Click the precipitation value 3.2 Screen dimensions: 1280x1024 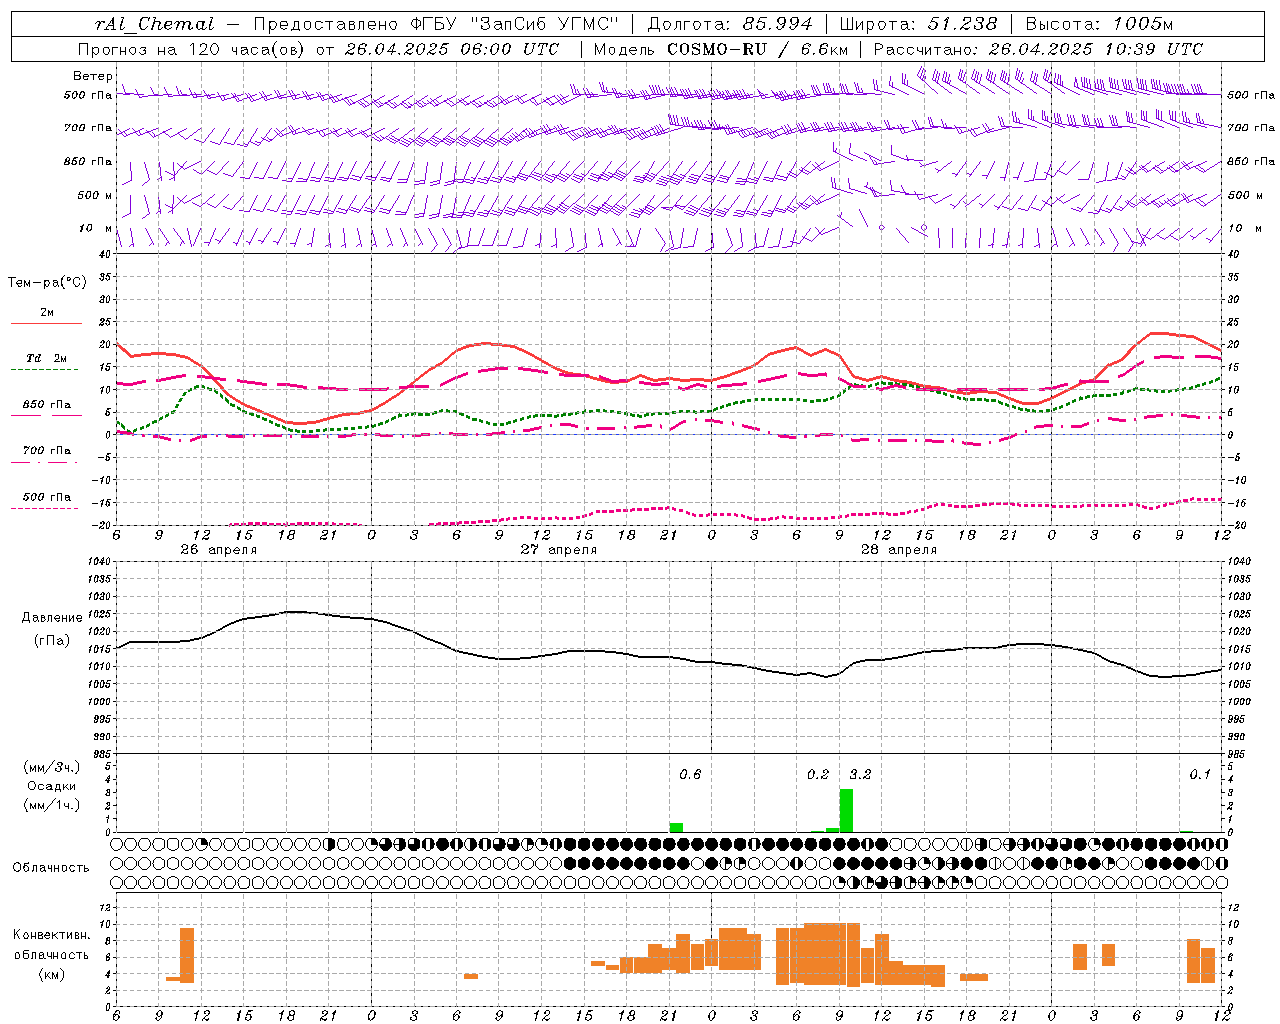[860, 774]
